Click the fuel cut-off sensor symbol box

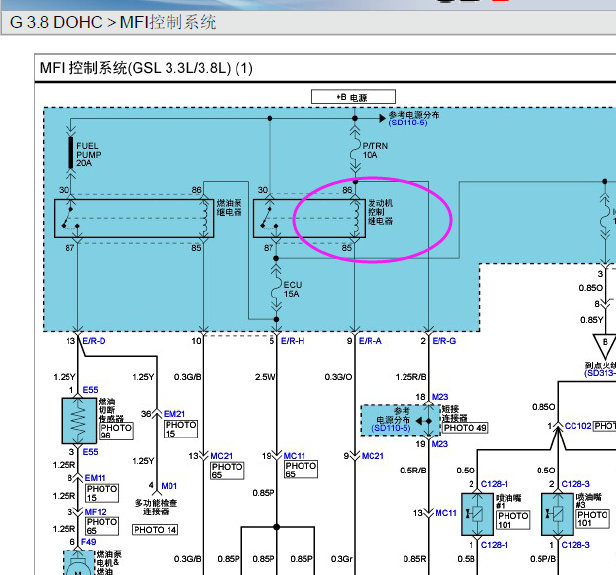(x=79, y=421)
